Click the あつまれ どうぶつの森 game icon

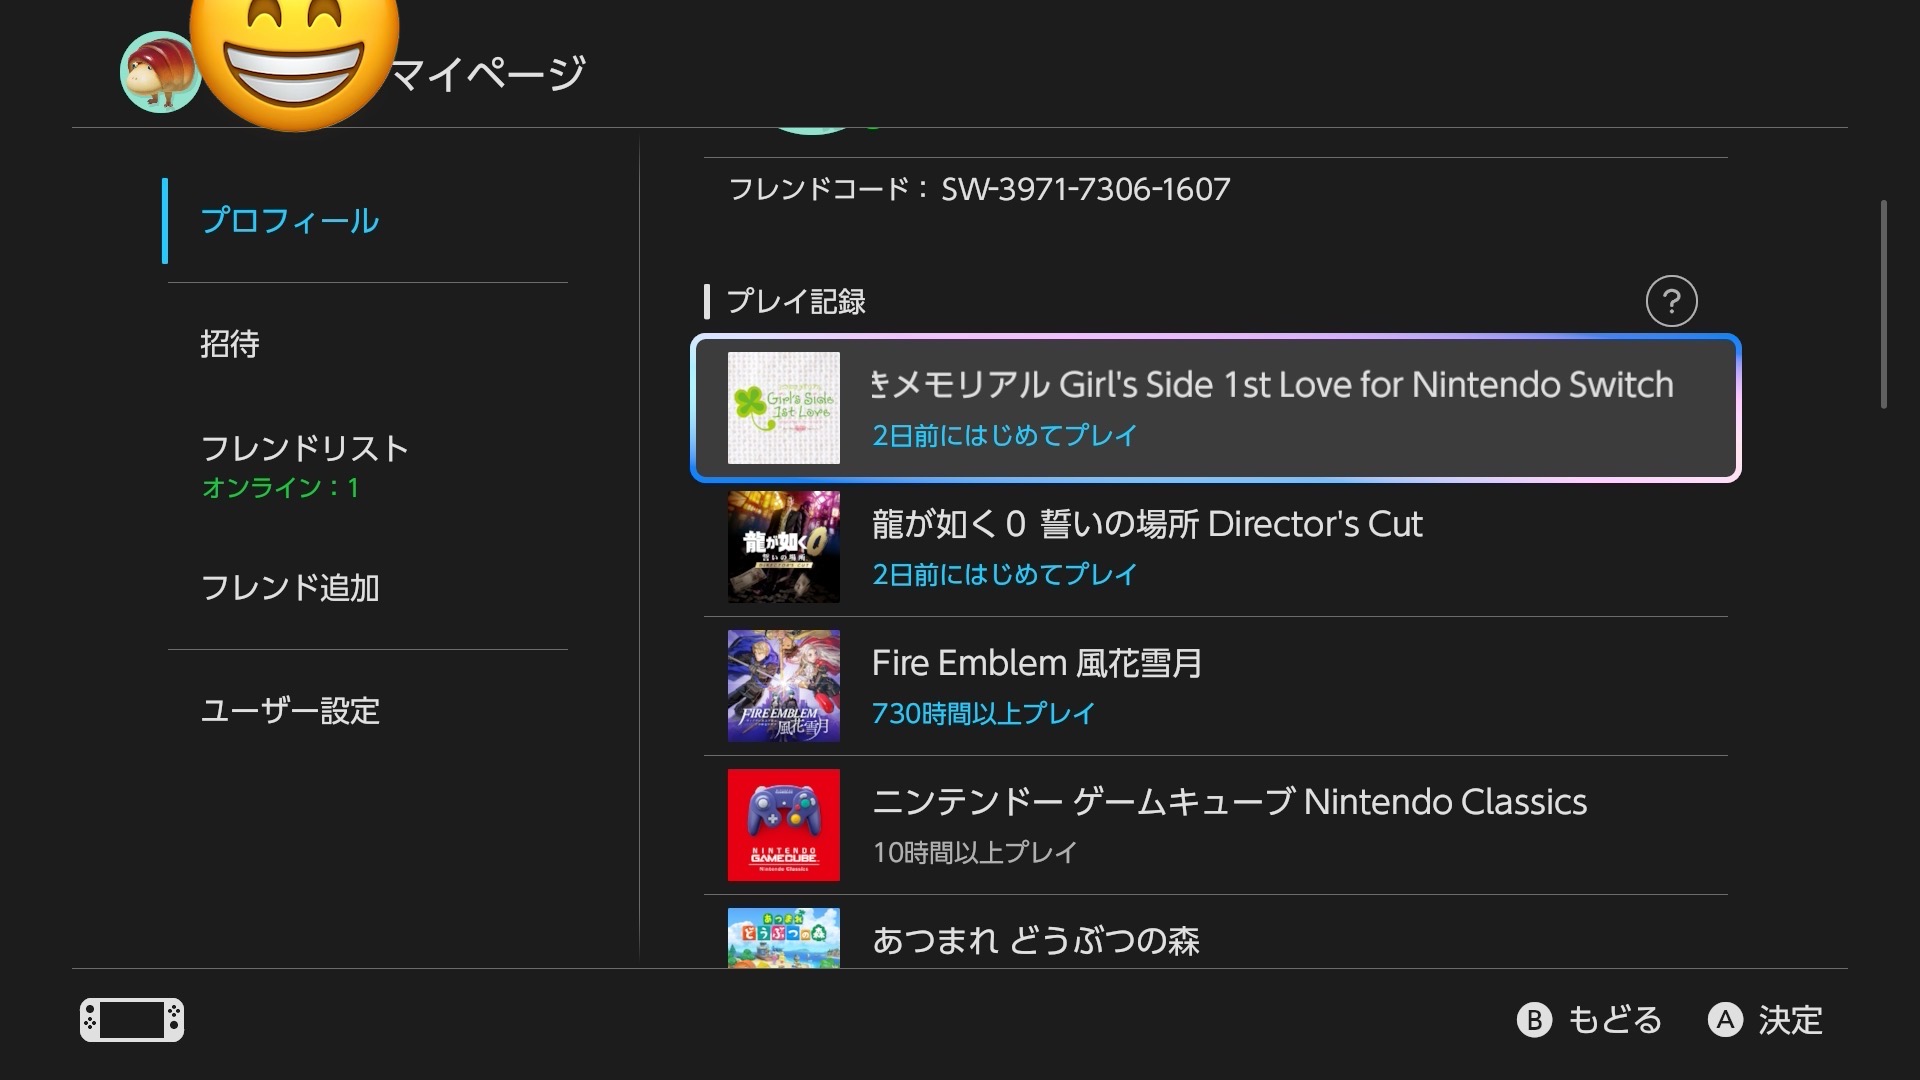[x=783, y=938]
